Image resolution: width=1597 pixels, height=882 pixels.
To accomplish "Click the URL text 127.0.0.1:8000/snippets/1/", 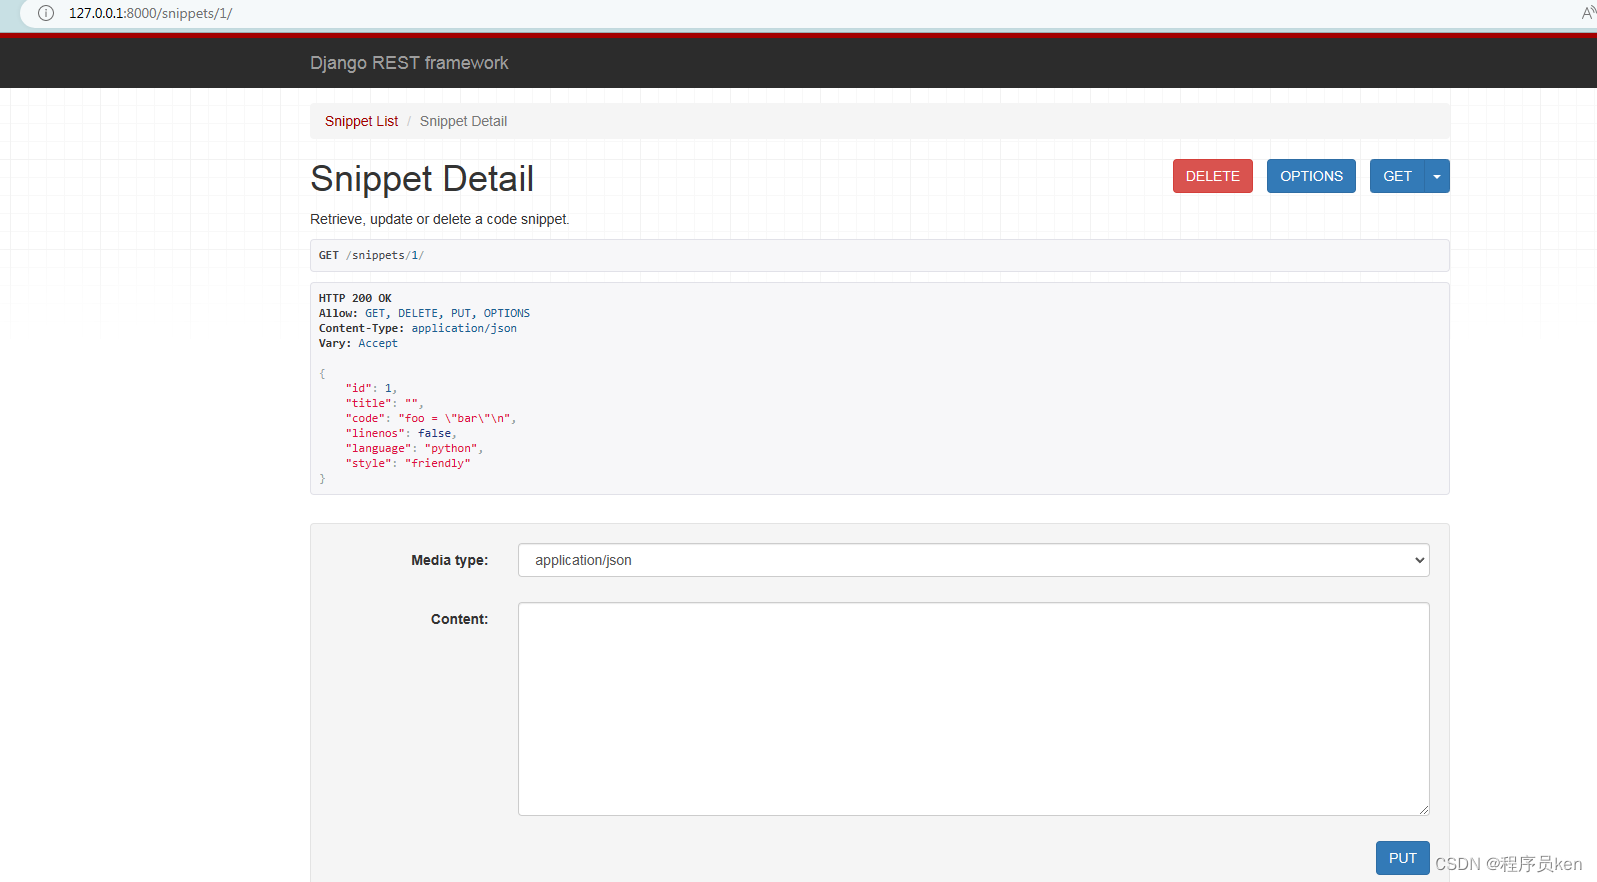I will coord(150,13).
